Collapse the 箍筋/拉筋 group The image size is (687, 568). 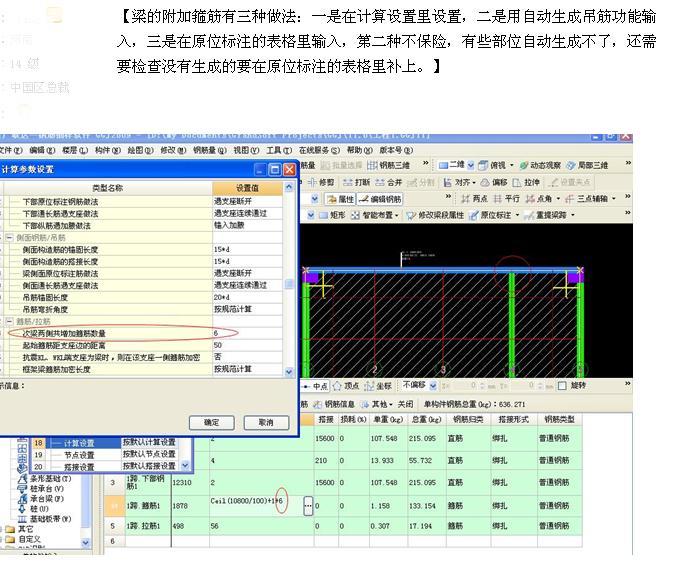[x=9, y=321]
